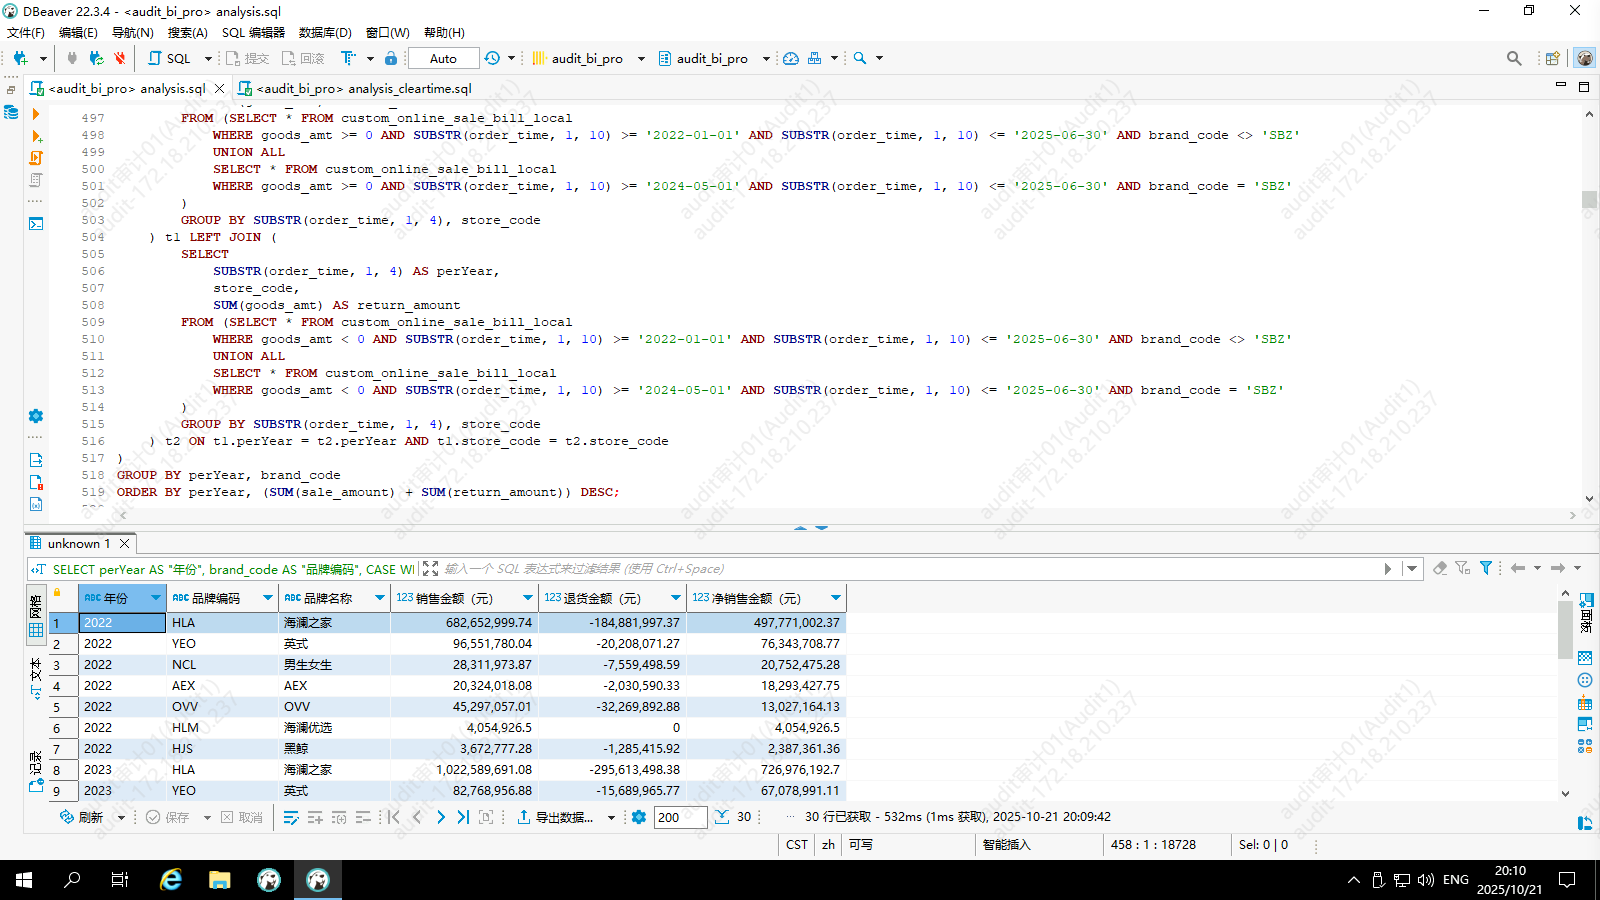Expand the audit_bi_pro active connection dropdown
The width and height of the screenshot is (1600, 900).
click(641, 58)
